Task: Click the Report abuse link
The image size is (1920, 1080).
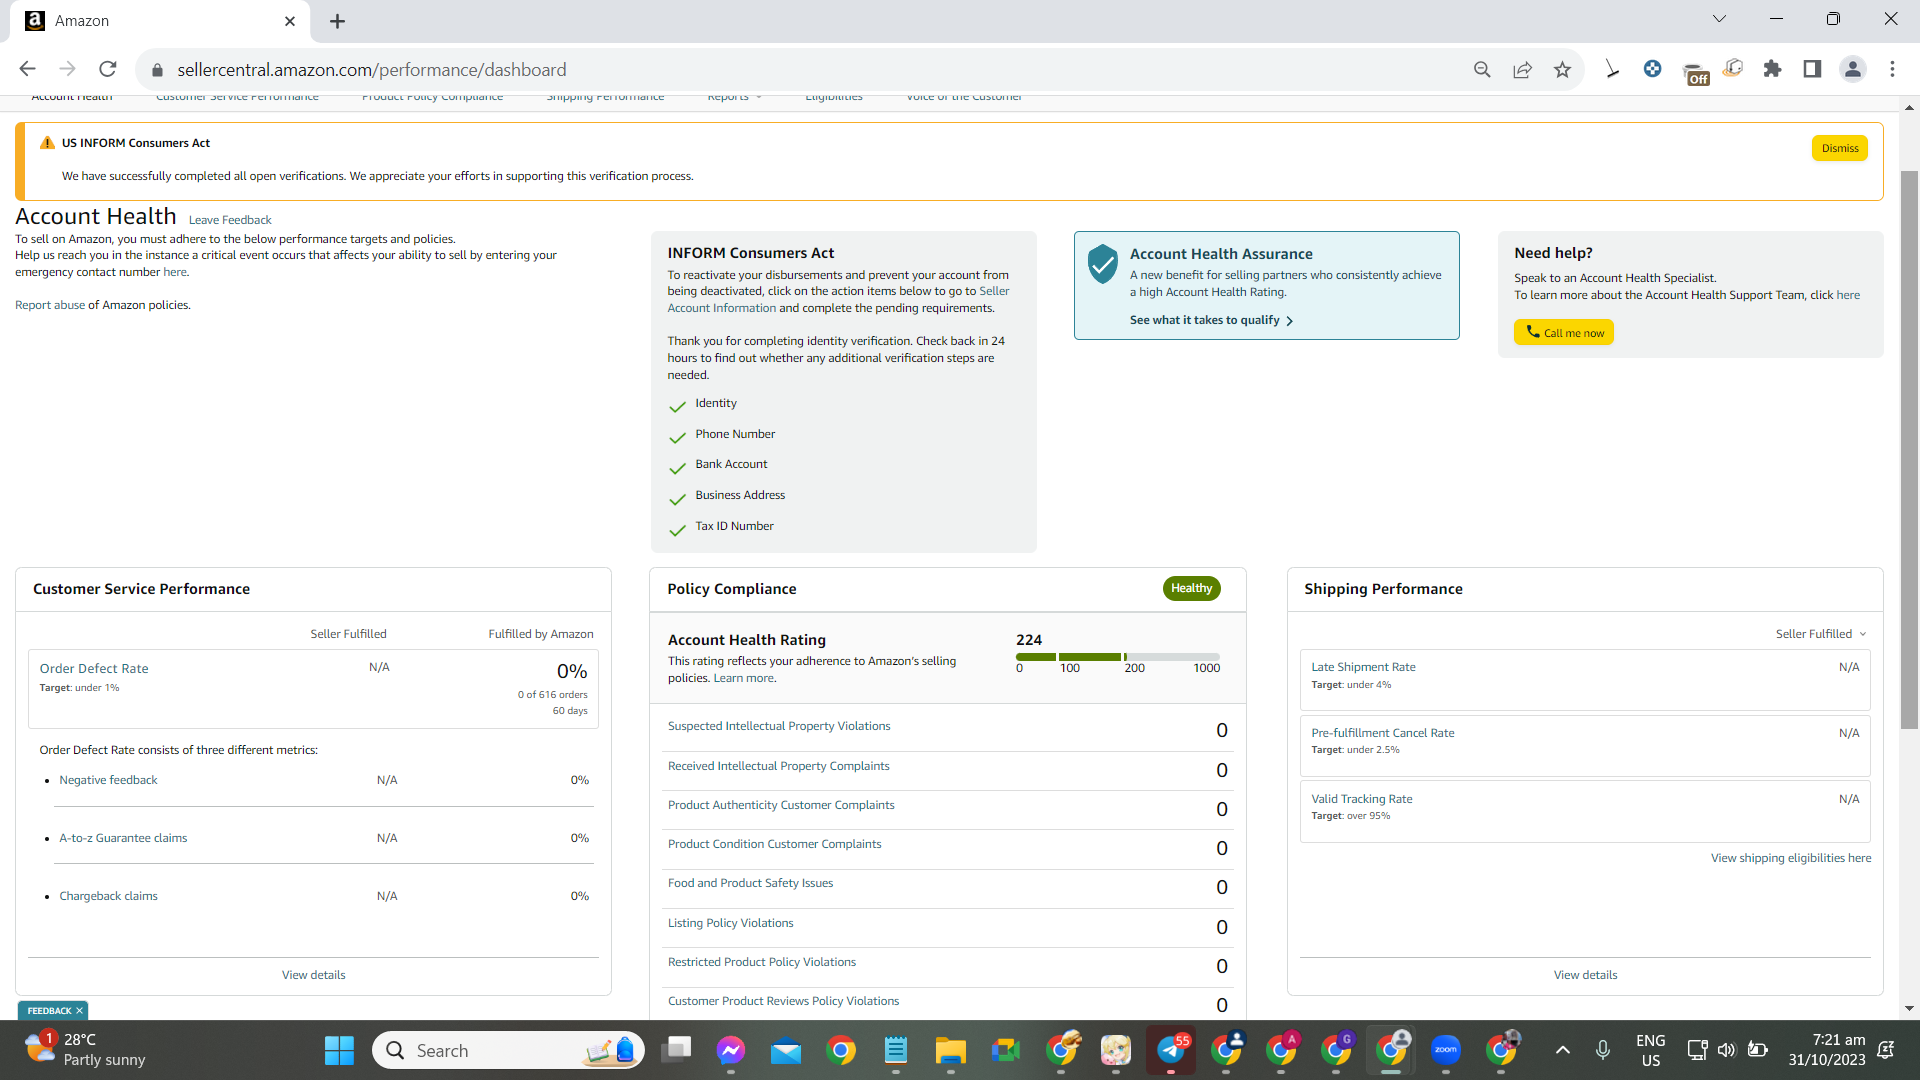Action: [x=50, y=305]
